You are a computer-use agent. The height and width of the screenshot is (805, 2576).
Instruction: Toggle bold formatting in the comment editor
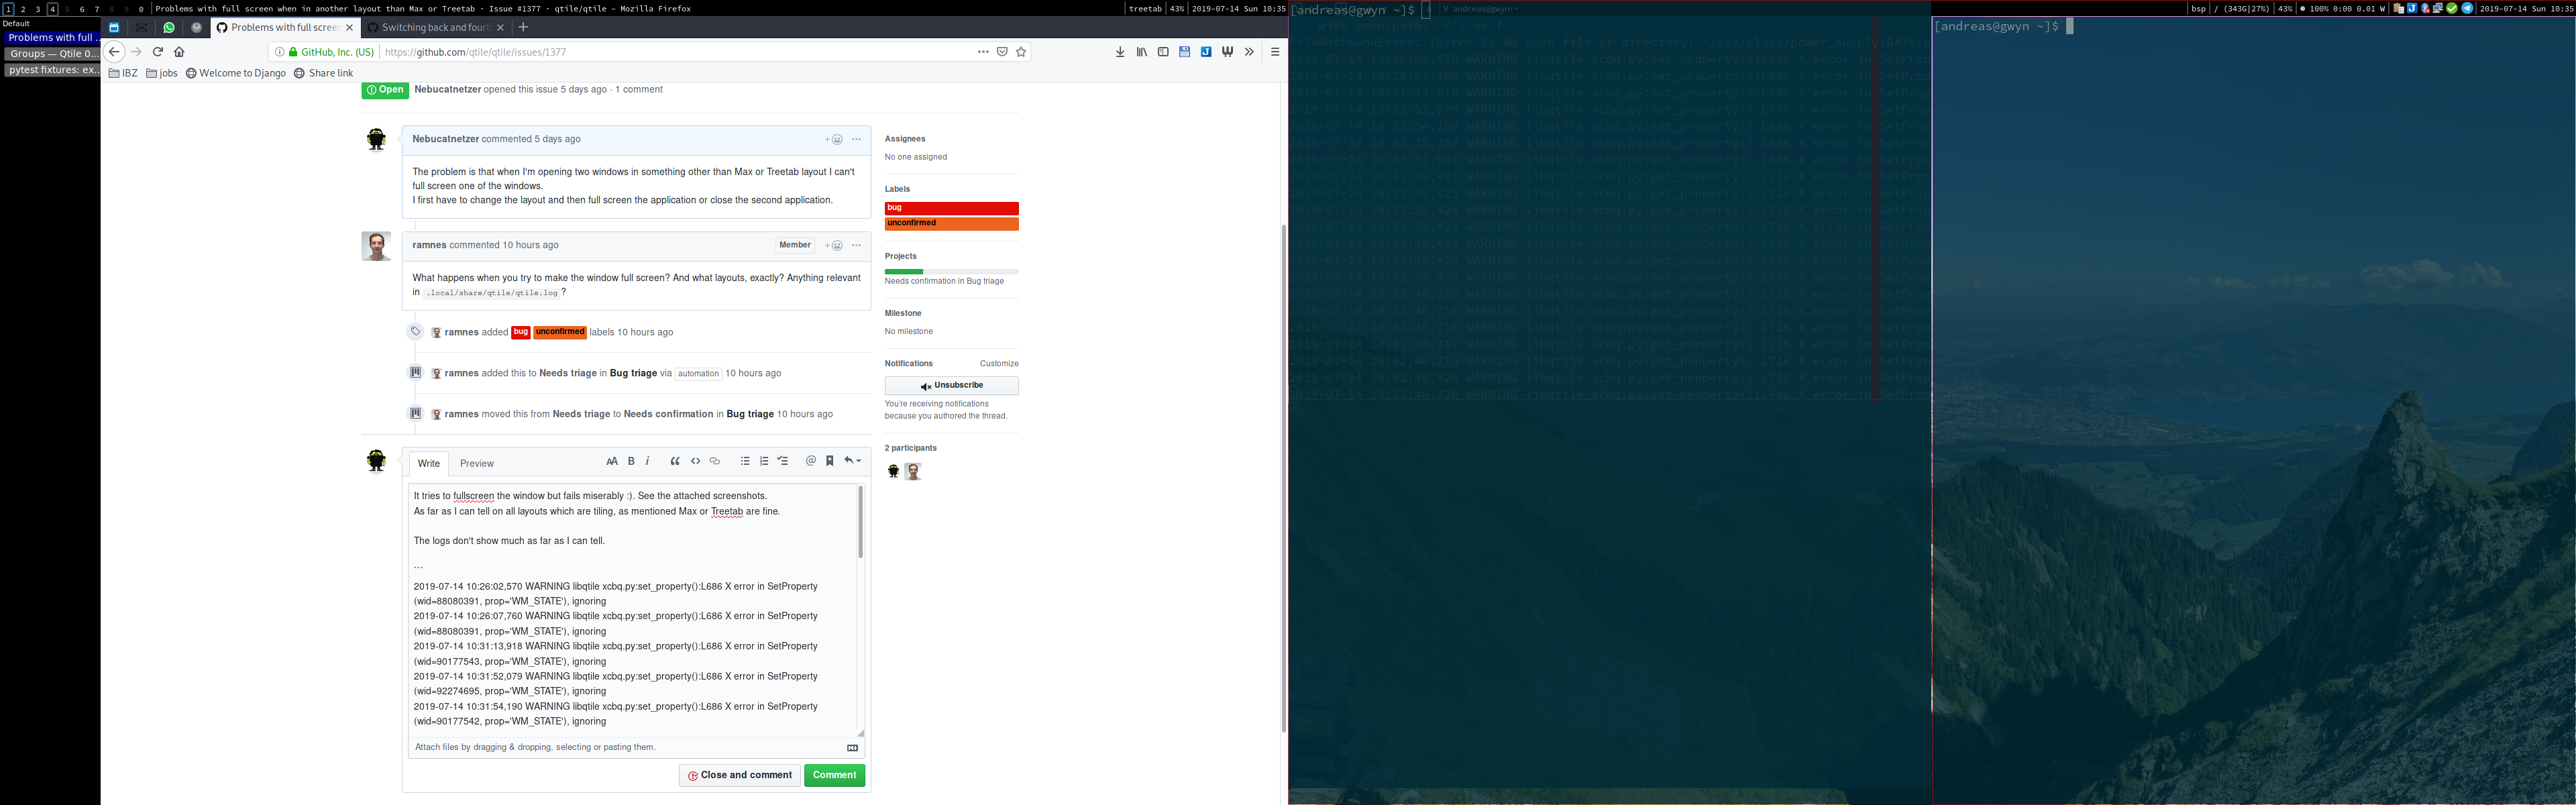(631, 461)
